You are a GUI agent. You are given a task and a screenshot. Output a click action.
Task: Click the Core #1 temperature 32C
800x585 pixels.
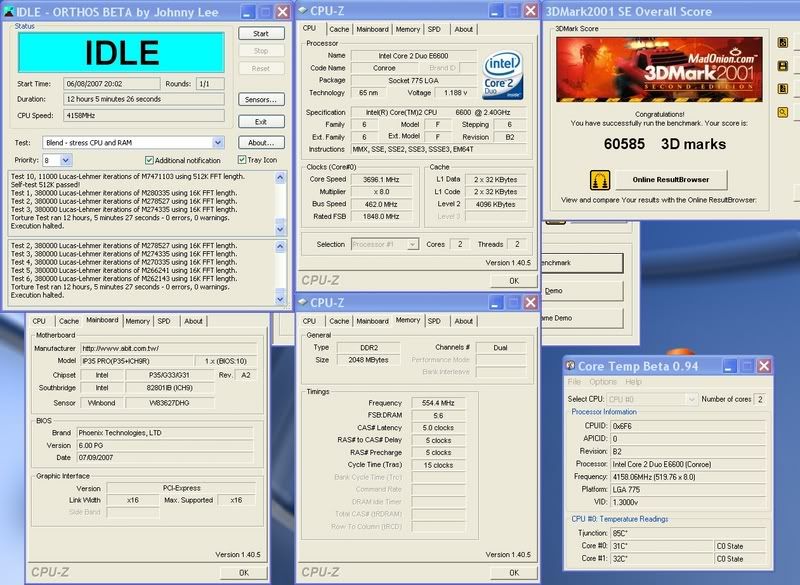click(661, 558)
